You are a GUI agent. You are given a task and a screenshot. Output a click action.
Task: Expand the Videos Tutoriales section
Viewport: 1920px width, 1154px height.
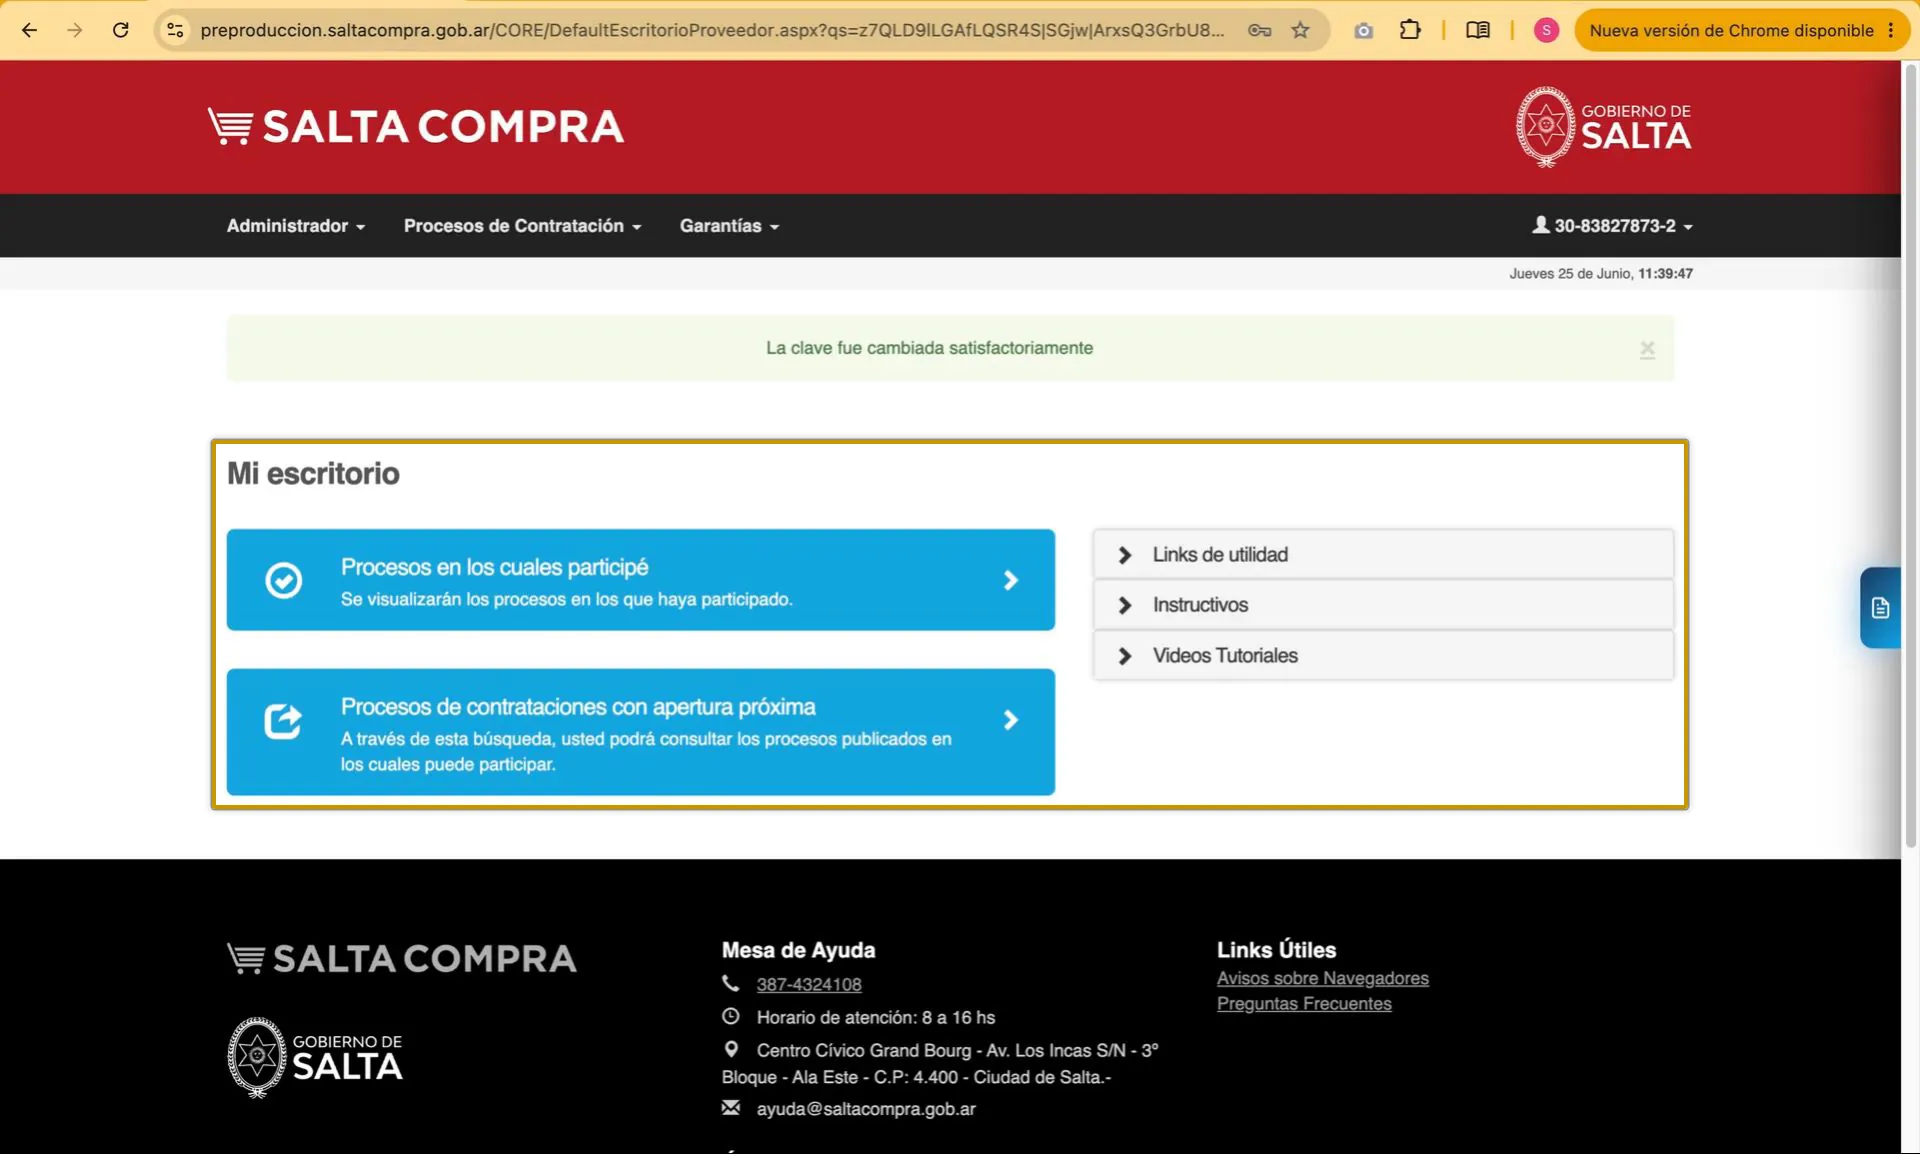tap(1383, 656)
